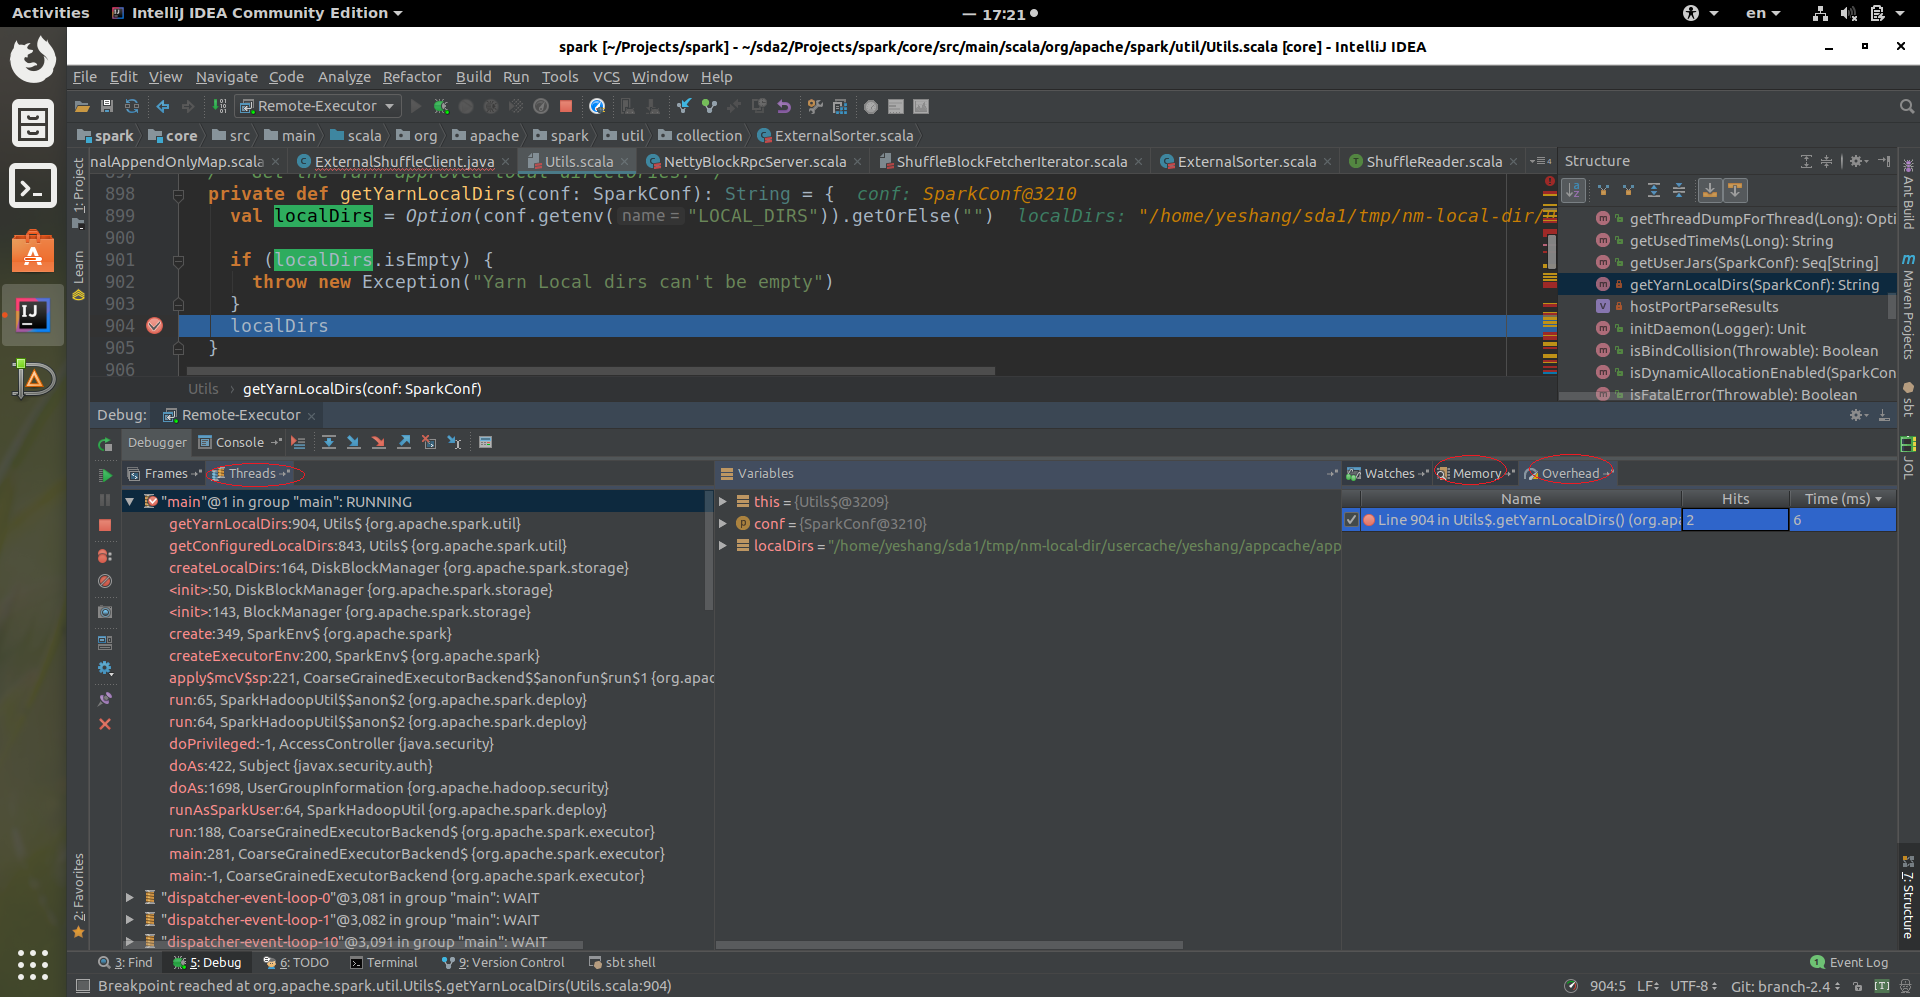This screenshot has height=997, width=1920.
Task: Collapse All nodes in the Structure panel
Action: coord(1680,190)
